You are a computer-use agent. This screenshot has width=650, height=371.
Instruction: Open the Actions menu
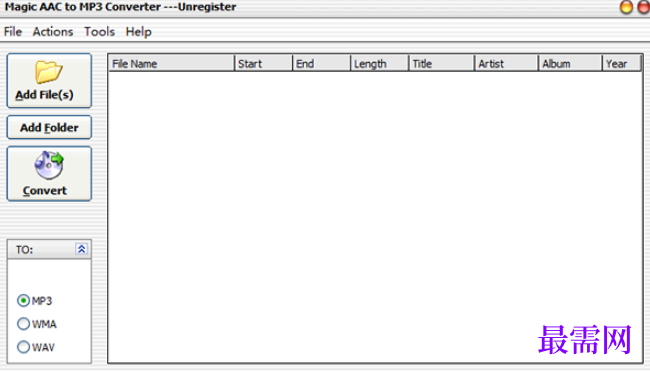click(53, 32)
